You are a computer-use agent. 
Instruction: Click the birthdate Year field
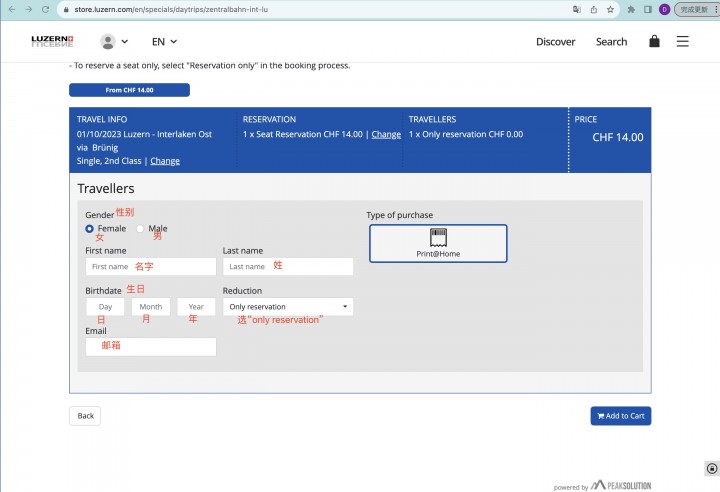pos(196,306)
